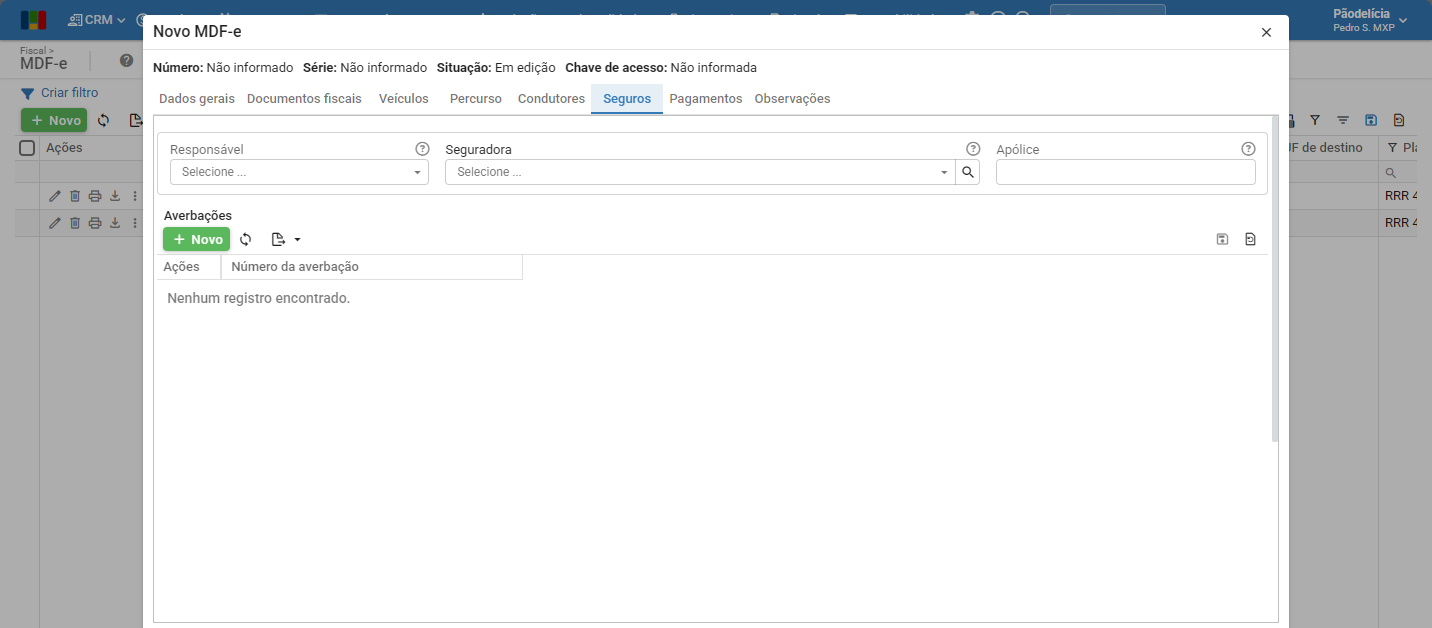Screen dimensions: 1432x628
Task: Open the Dados gerais tab
Action: (197, 99)
